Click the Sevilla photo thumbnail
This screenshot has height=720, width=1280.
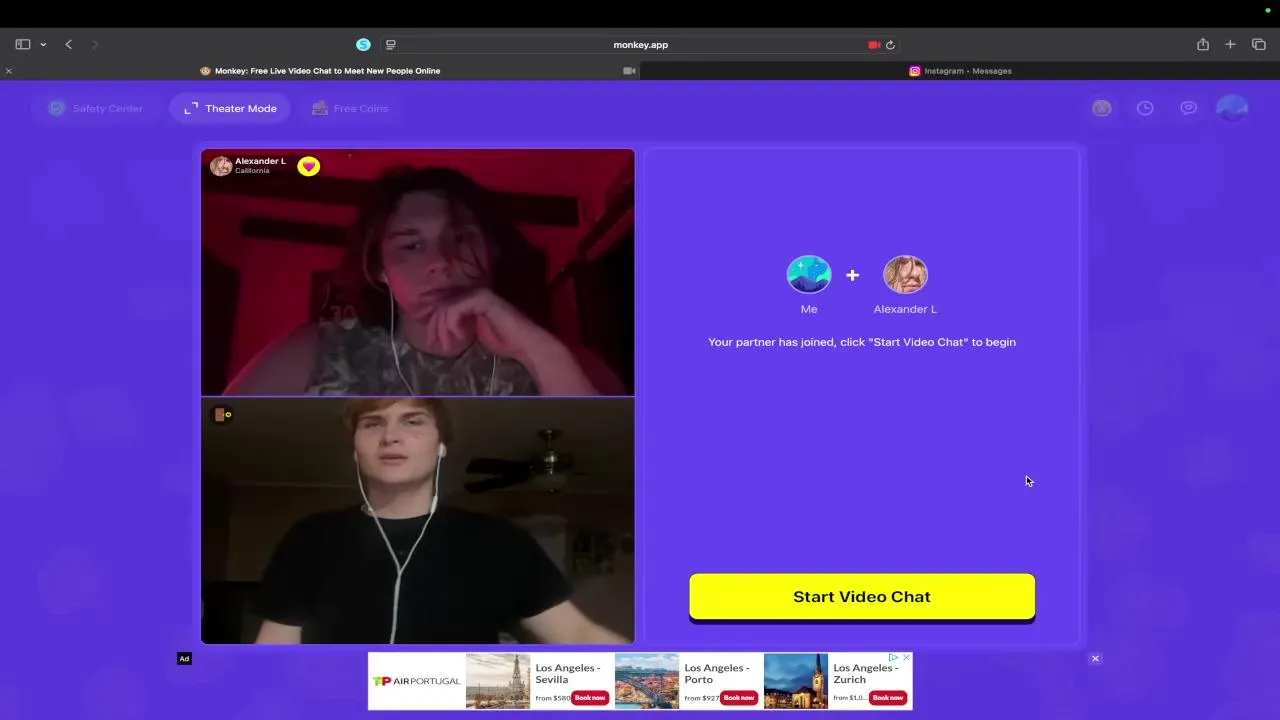tap(498, 681)
